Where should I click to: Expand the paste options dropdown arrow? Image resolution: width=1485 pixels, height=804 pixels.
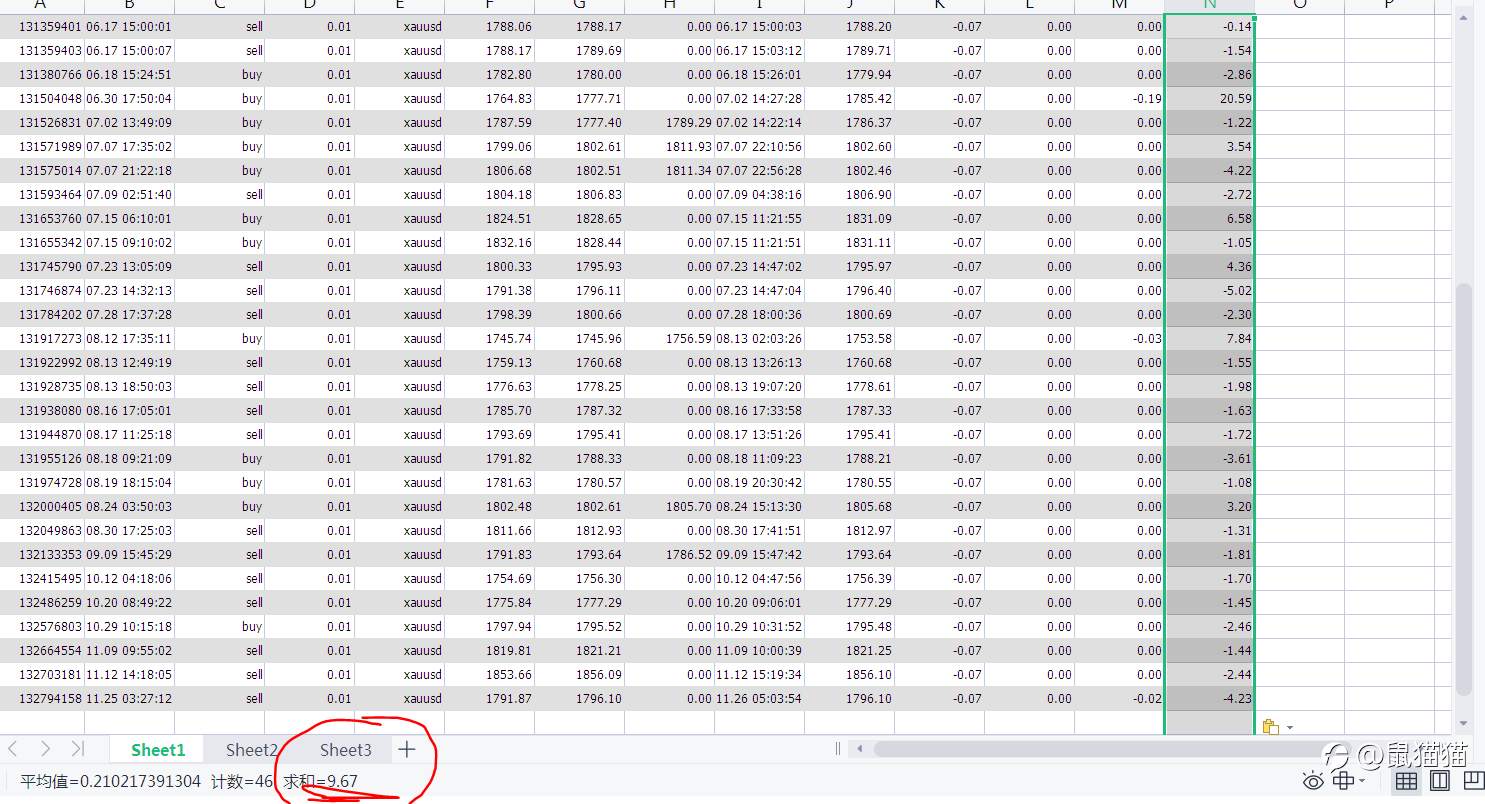pos(1290,728)
